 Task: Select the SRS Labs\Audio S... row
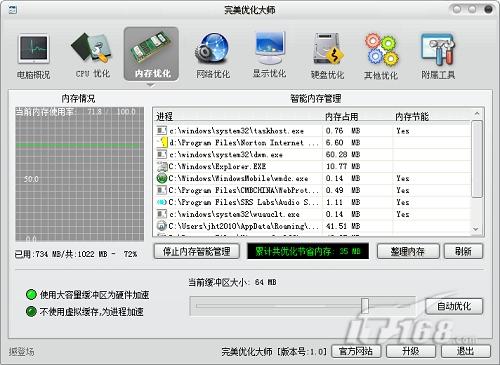pos(313,202)
